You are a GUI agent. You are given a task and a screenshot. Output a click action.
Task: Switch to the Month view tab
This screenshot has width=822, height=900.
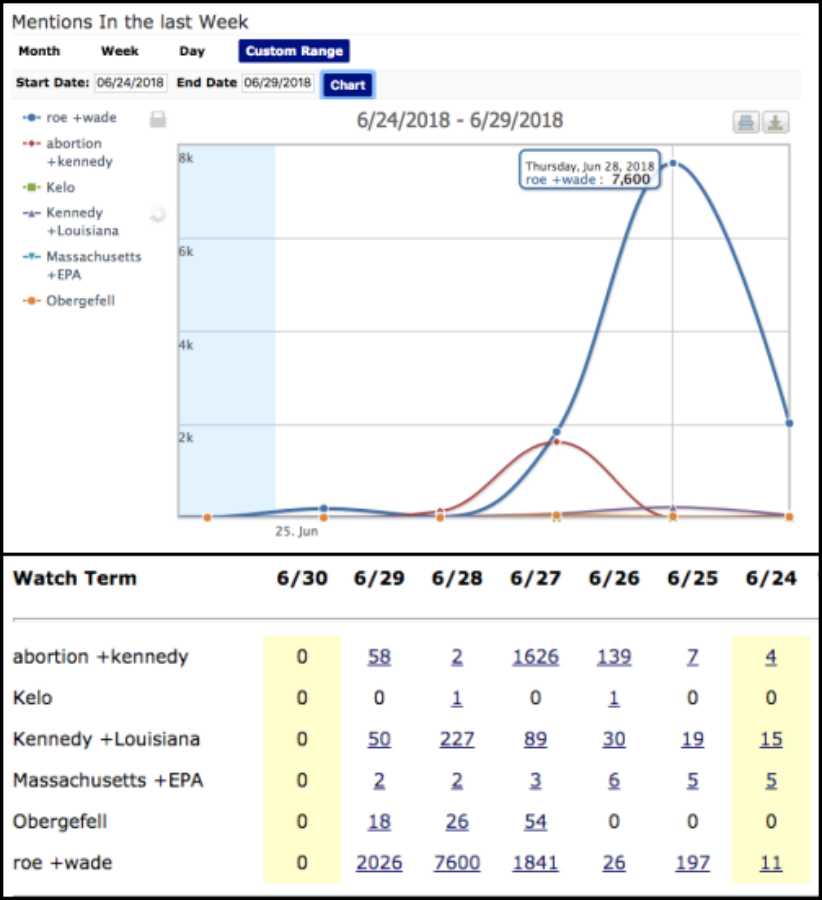point(39,51)
